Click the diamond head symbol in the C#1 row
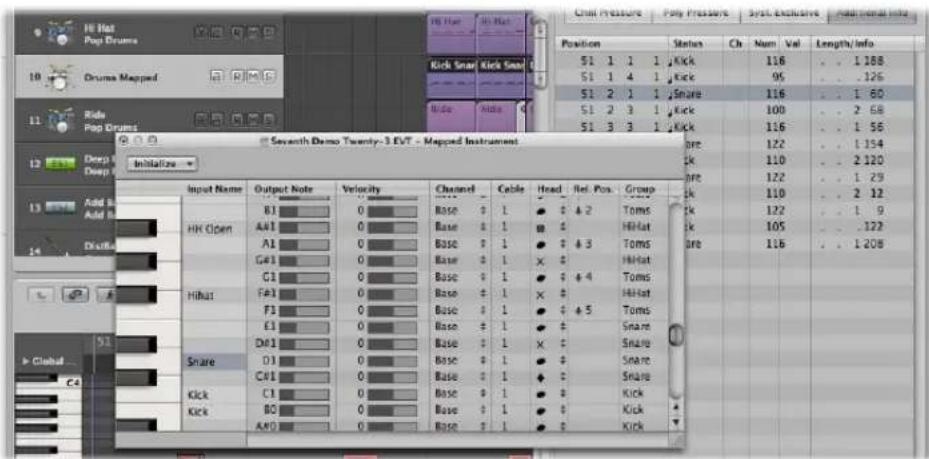 (x=541, y=377)
